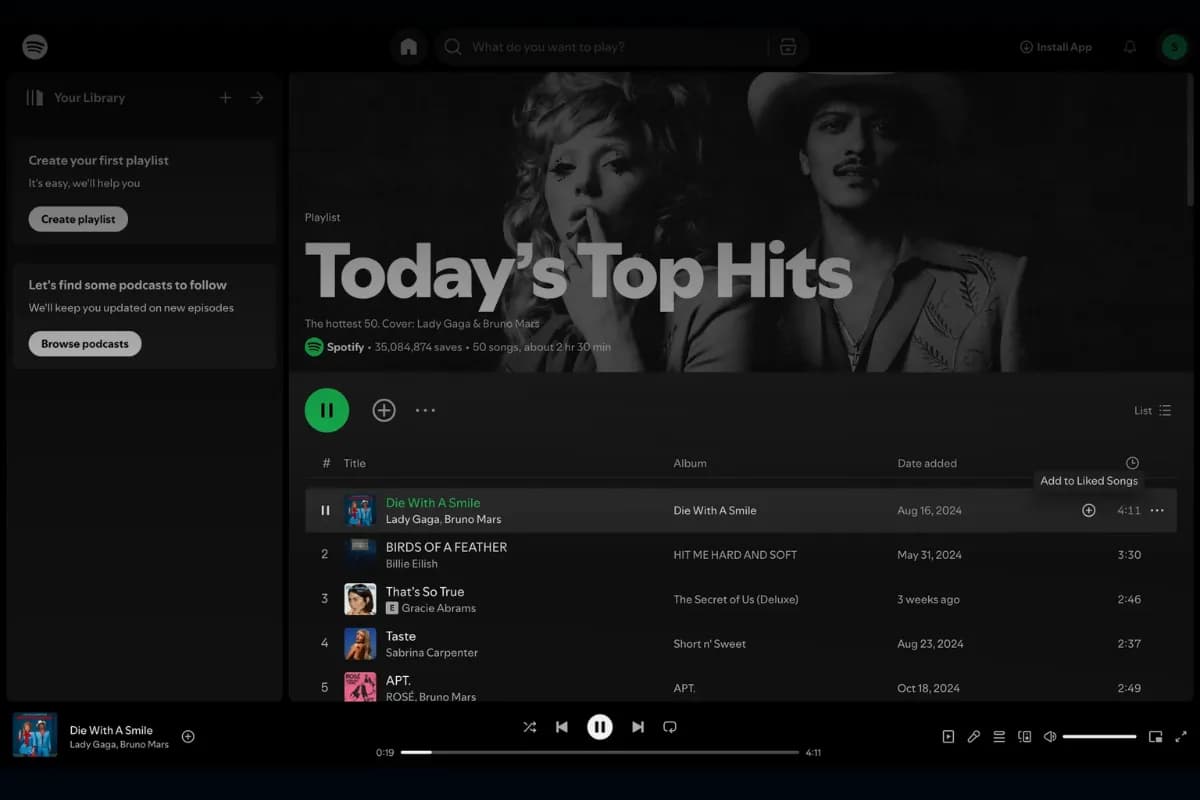This screenshot has width=1200, height=800.
Task: Open notifications bell
Action: click(1129, 46)
